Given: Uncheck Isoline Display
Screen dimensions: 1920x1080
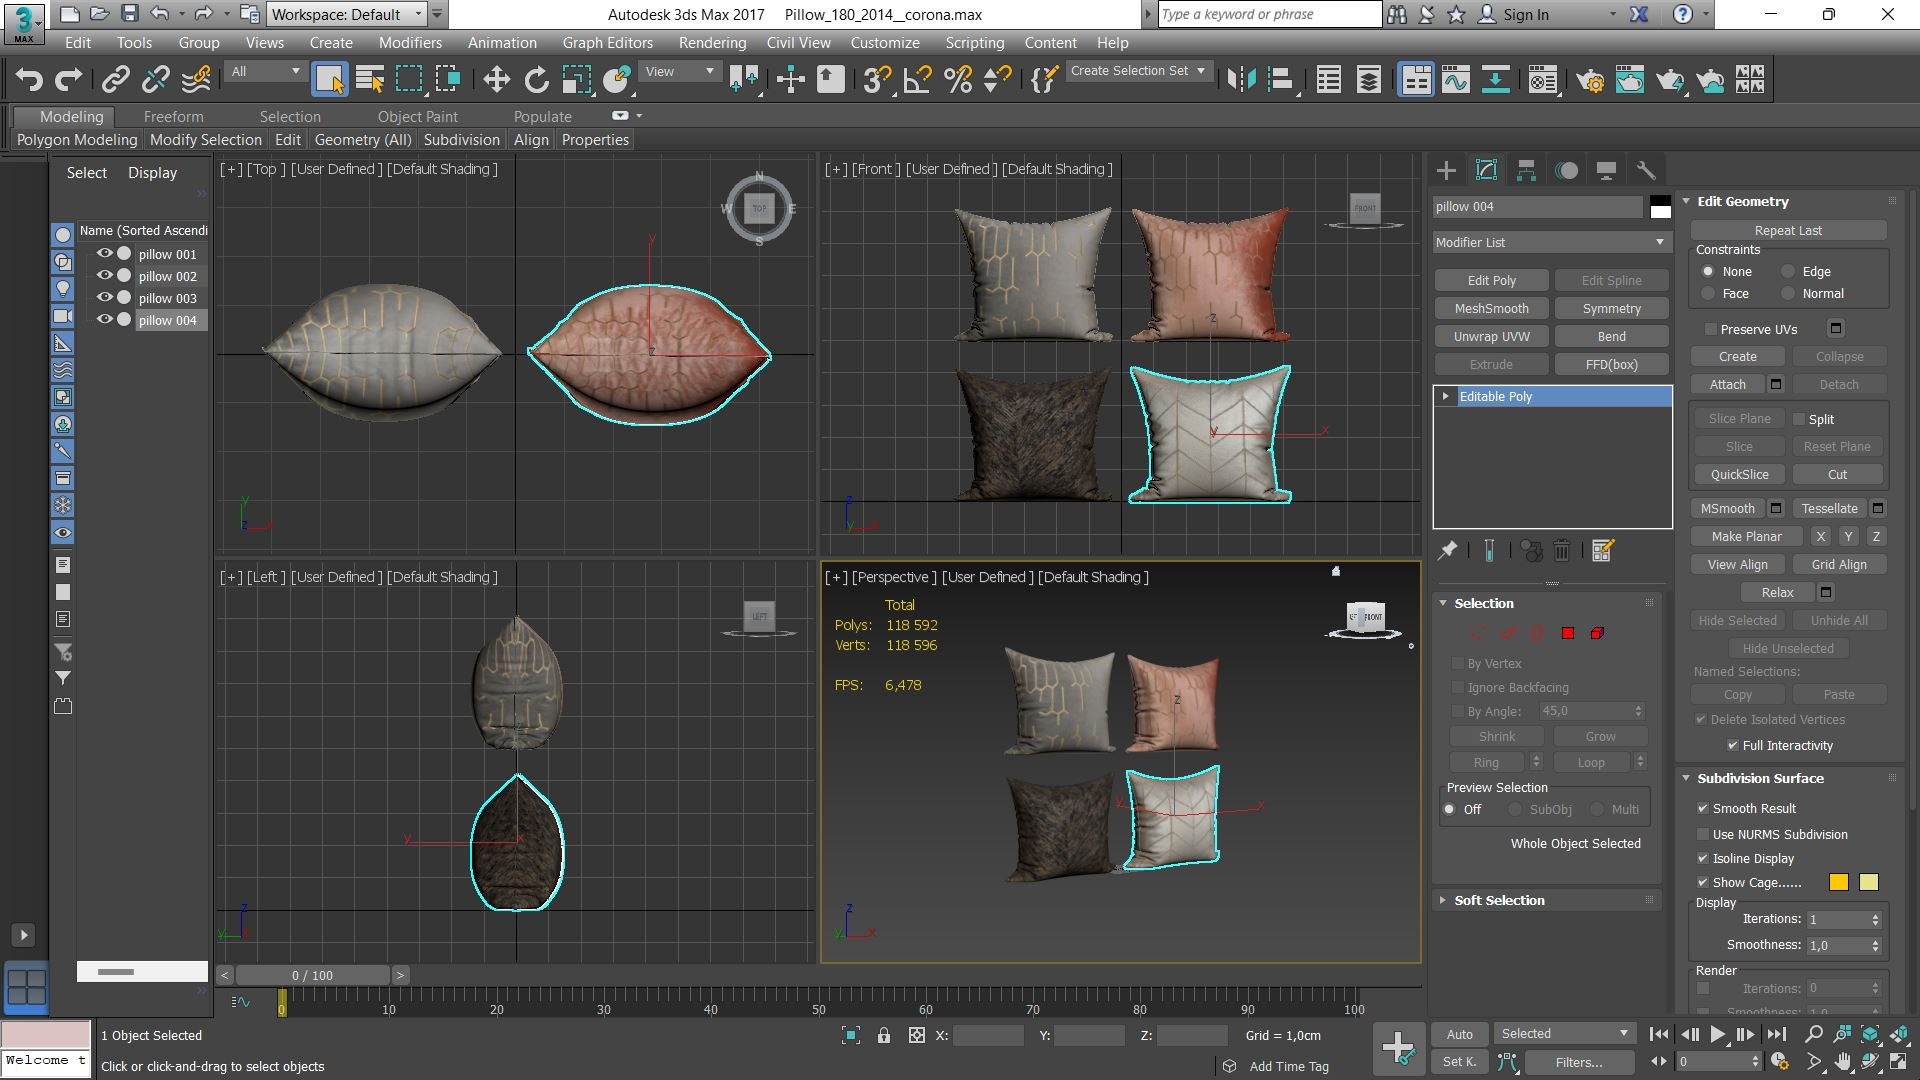Looking at the screenshot, I should (1702, 859).
